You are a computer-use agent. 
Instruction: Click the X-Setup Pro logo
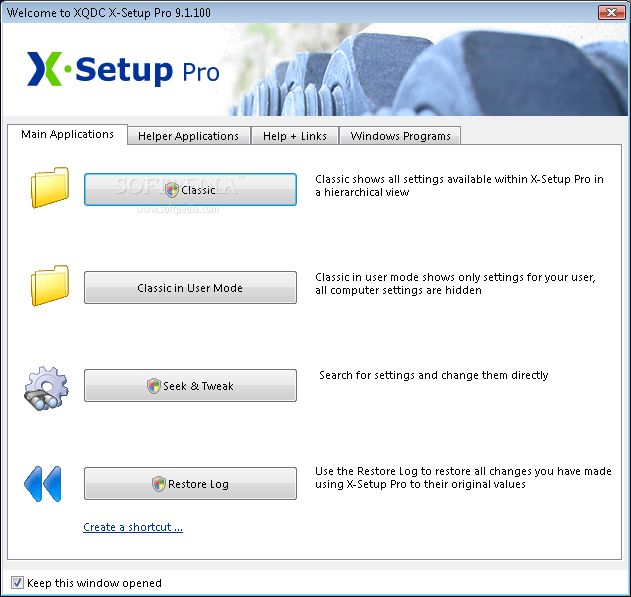(123, 69)
